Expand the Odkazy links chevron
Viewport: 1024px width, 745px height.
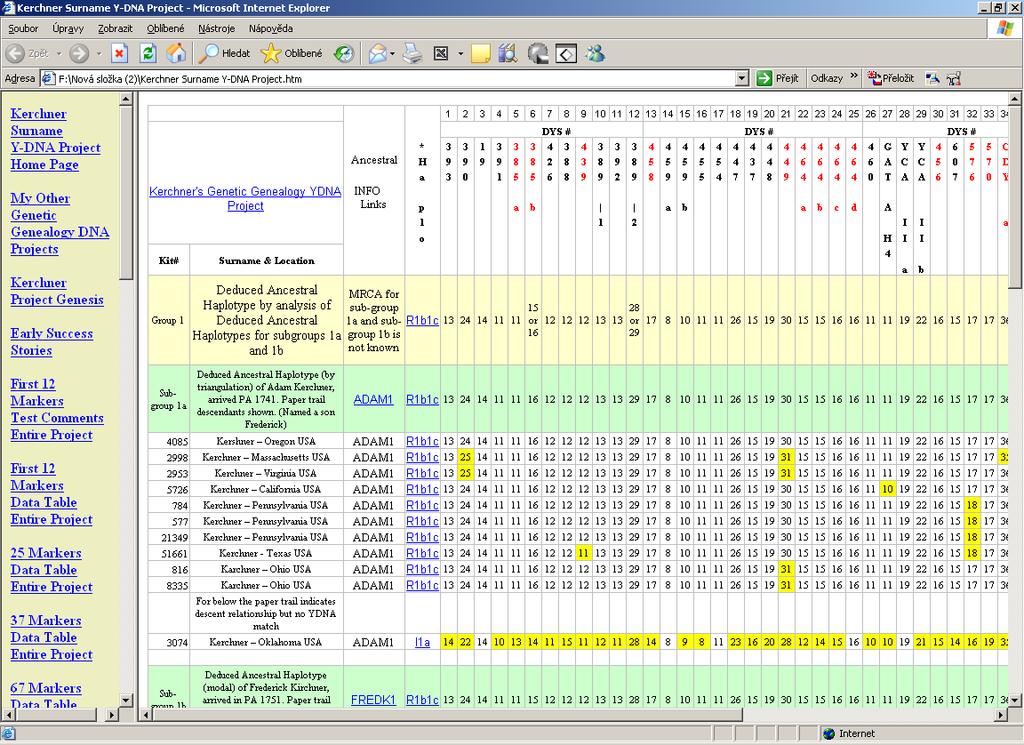tap(854, 76)
